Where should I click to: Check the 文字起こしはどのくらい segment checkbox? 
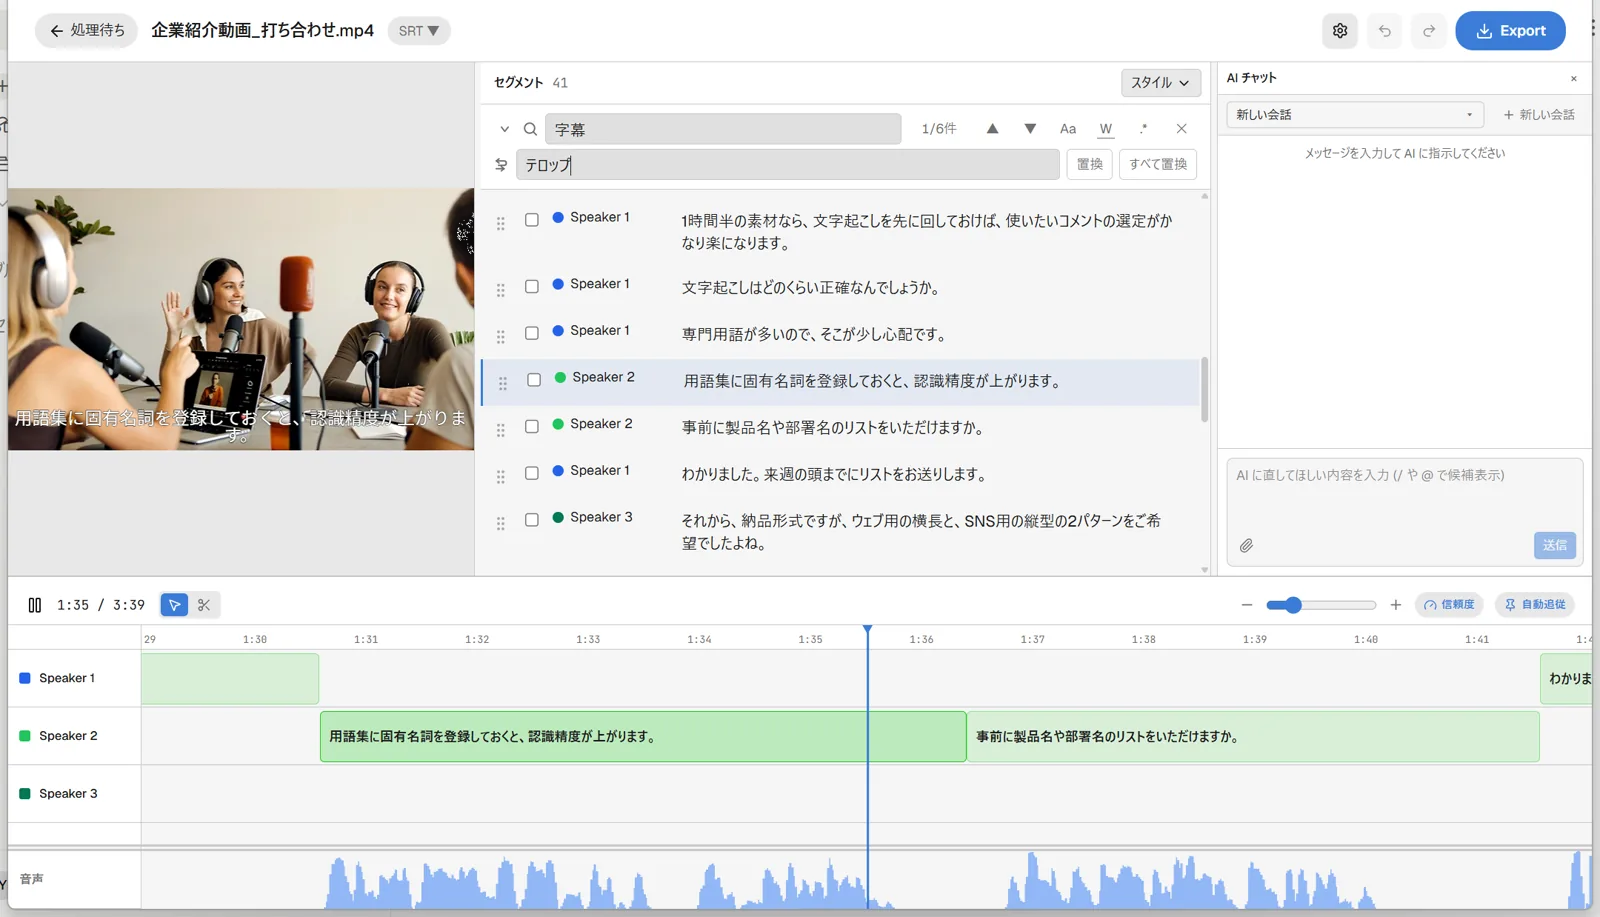[x=532, y=286]
